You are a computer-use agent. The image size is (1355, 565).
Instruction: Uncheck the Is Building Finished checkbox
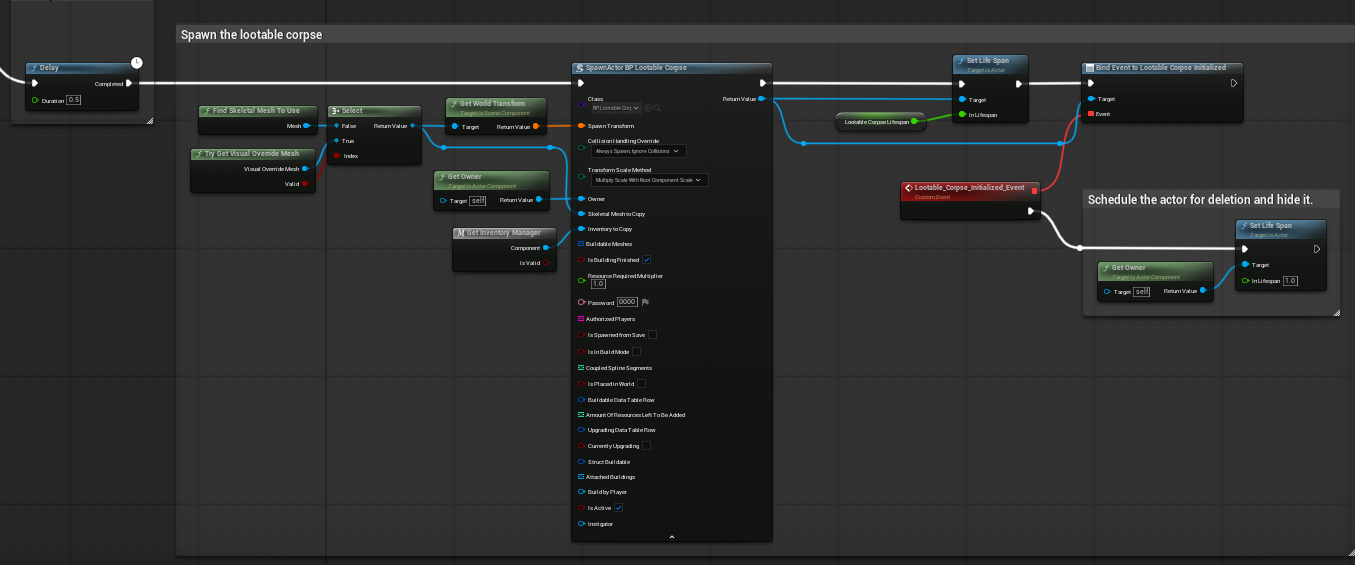pyautogui.click(x=647, y=260)
